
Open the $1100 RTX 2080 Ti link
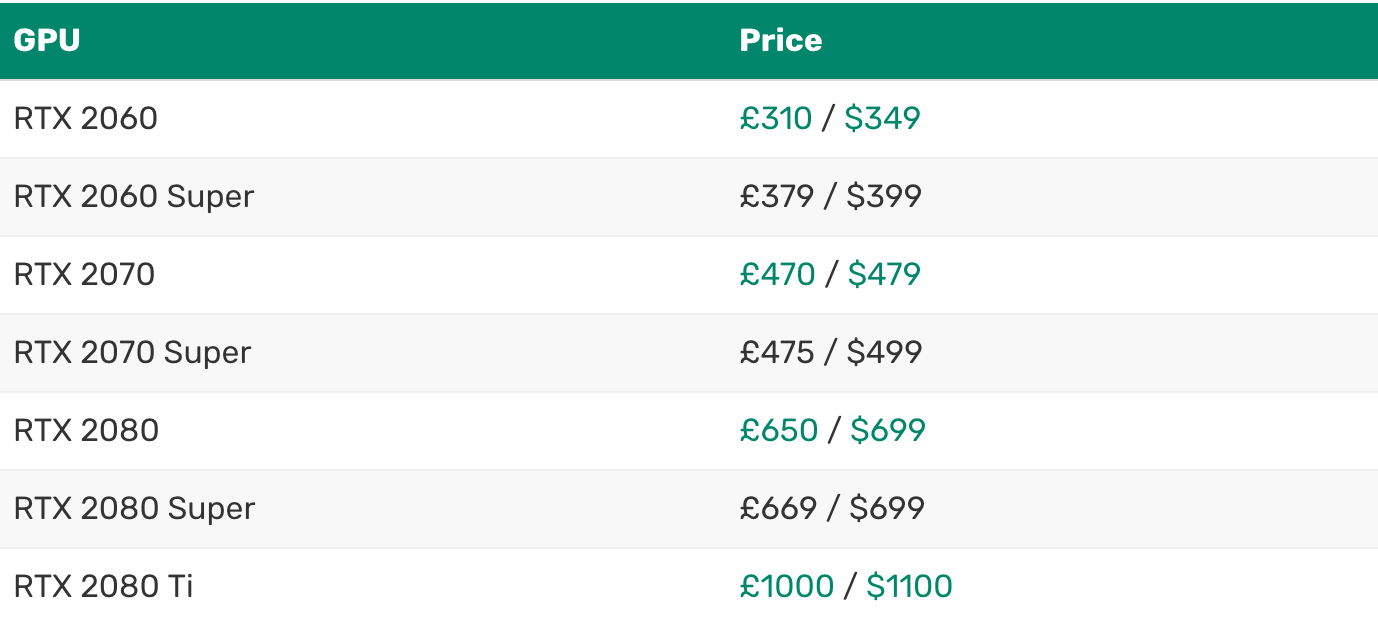click(x=909, y=587)
